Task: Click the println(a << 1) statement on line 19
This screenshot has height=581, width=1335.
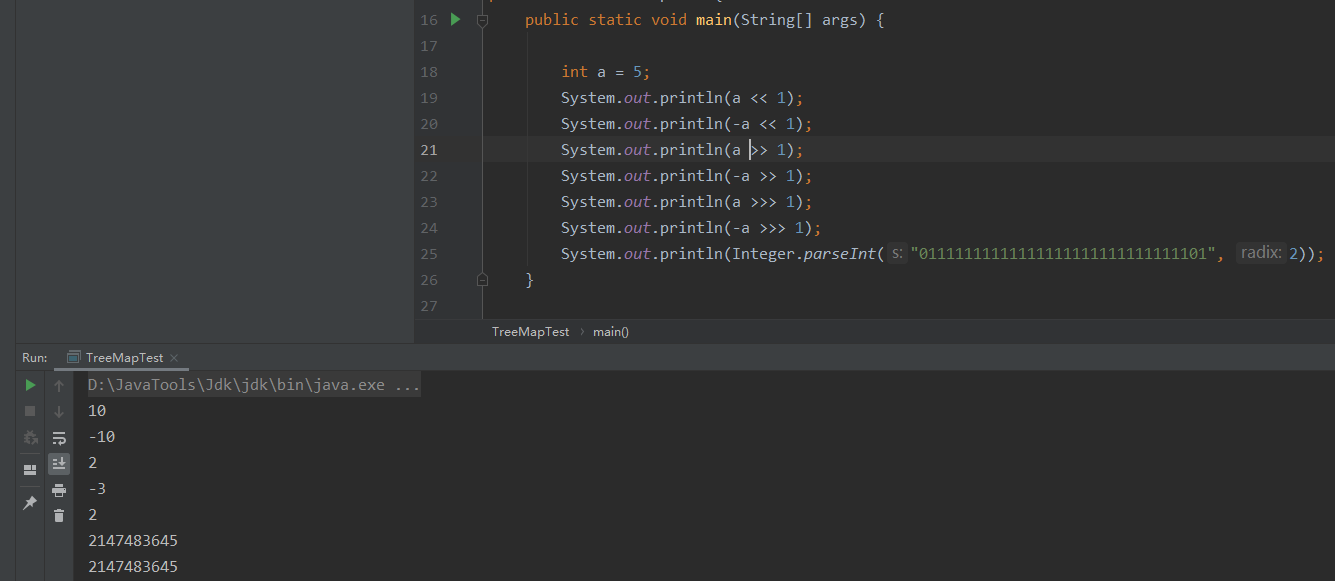Action: tap(682, 98)
